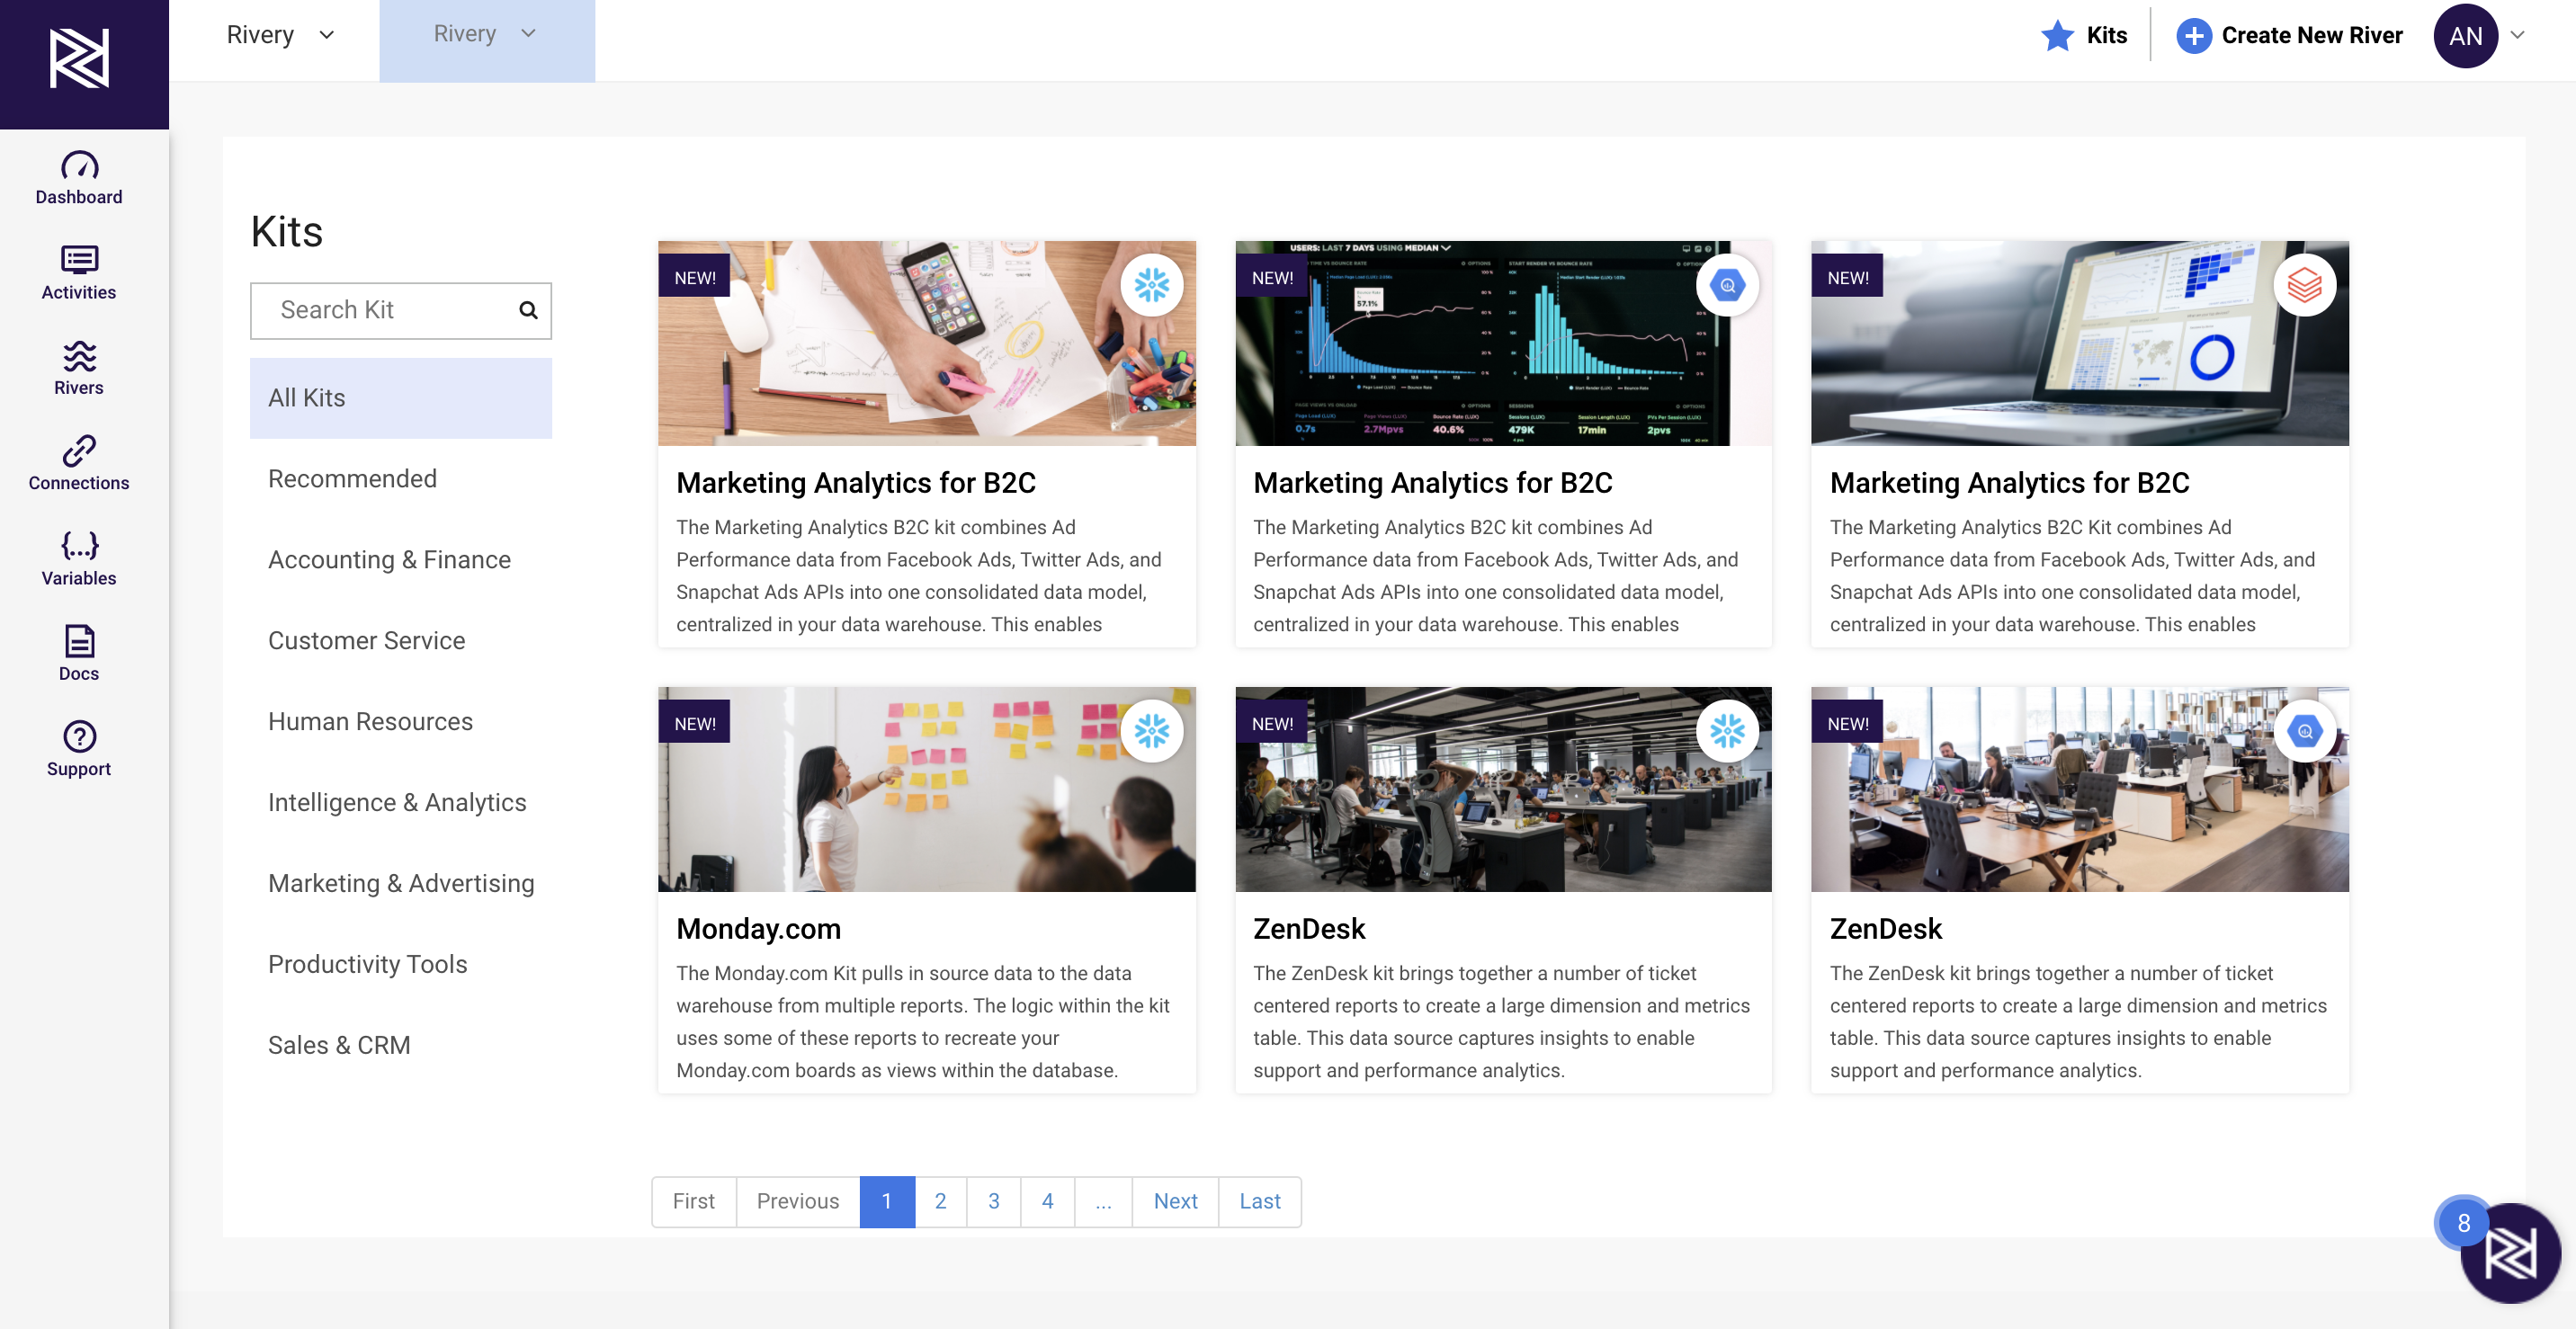Click the Rivery logo at top-left
2576x1329 pixels.
pyautogui.click(x=80, y=59)
